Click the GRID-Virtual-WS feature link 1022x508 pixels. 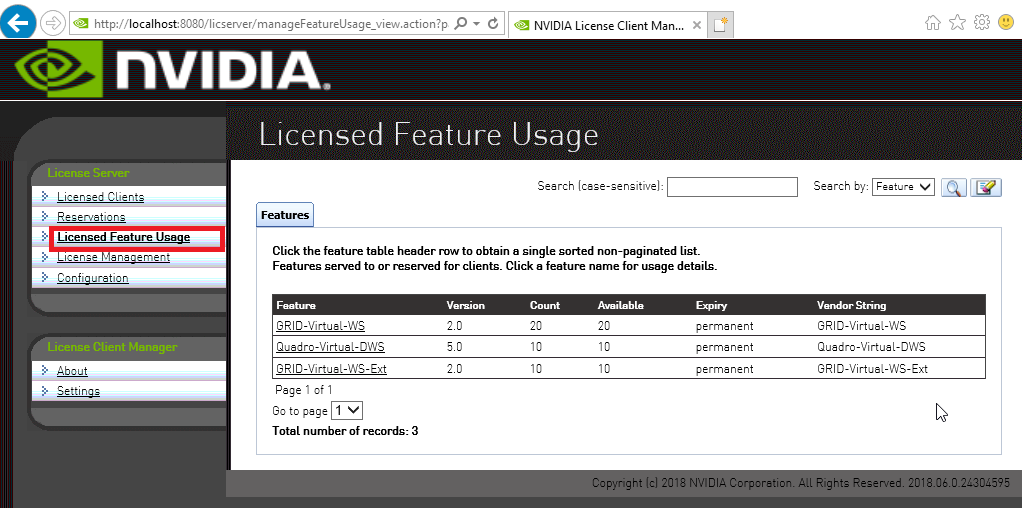coord(318,326)
